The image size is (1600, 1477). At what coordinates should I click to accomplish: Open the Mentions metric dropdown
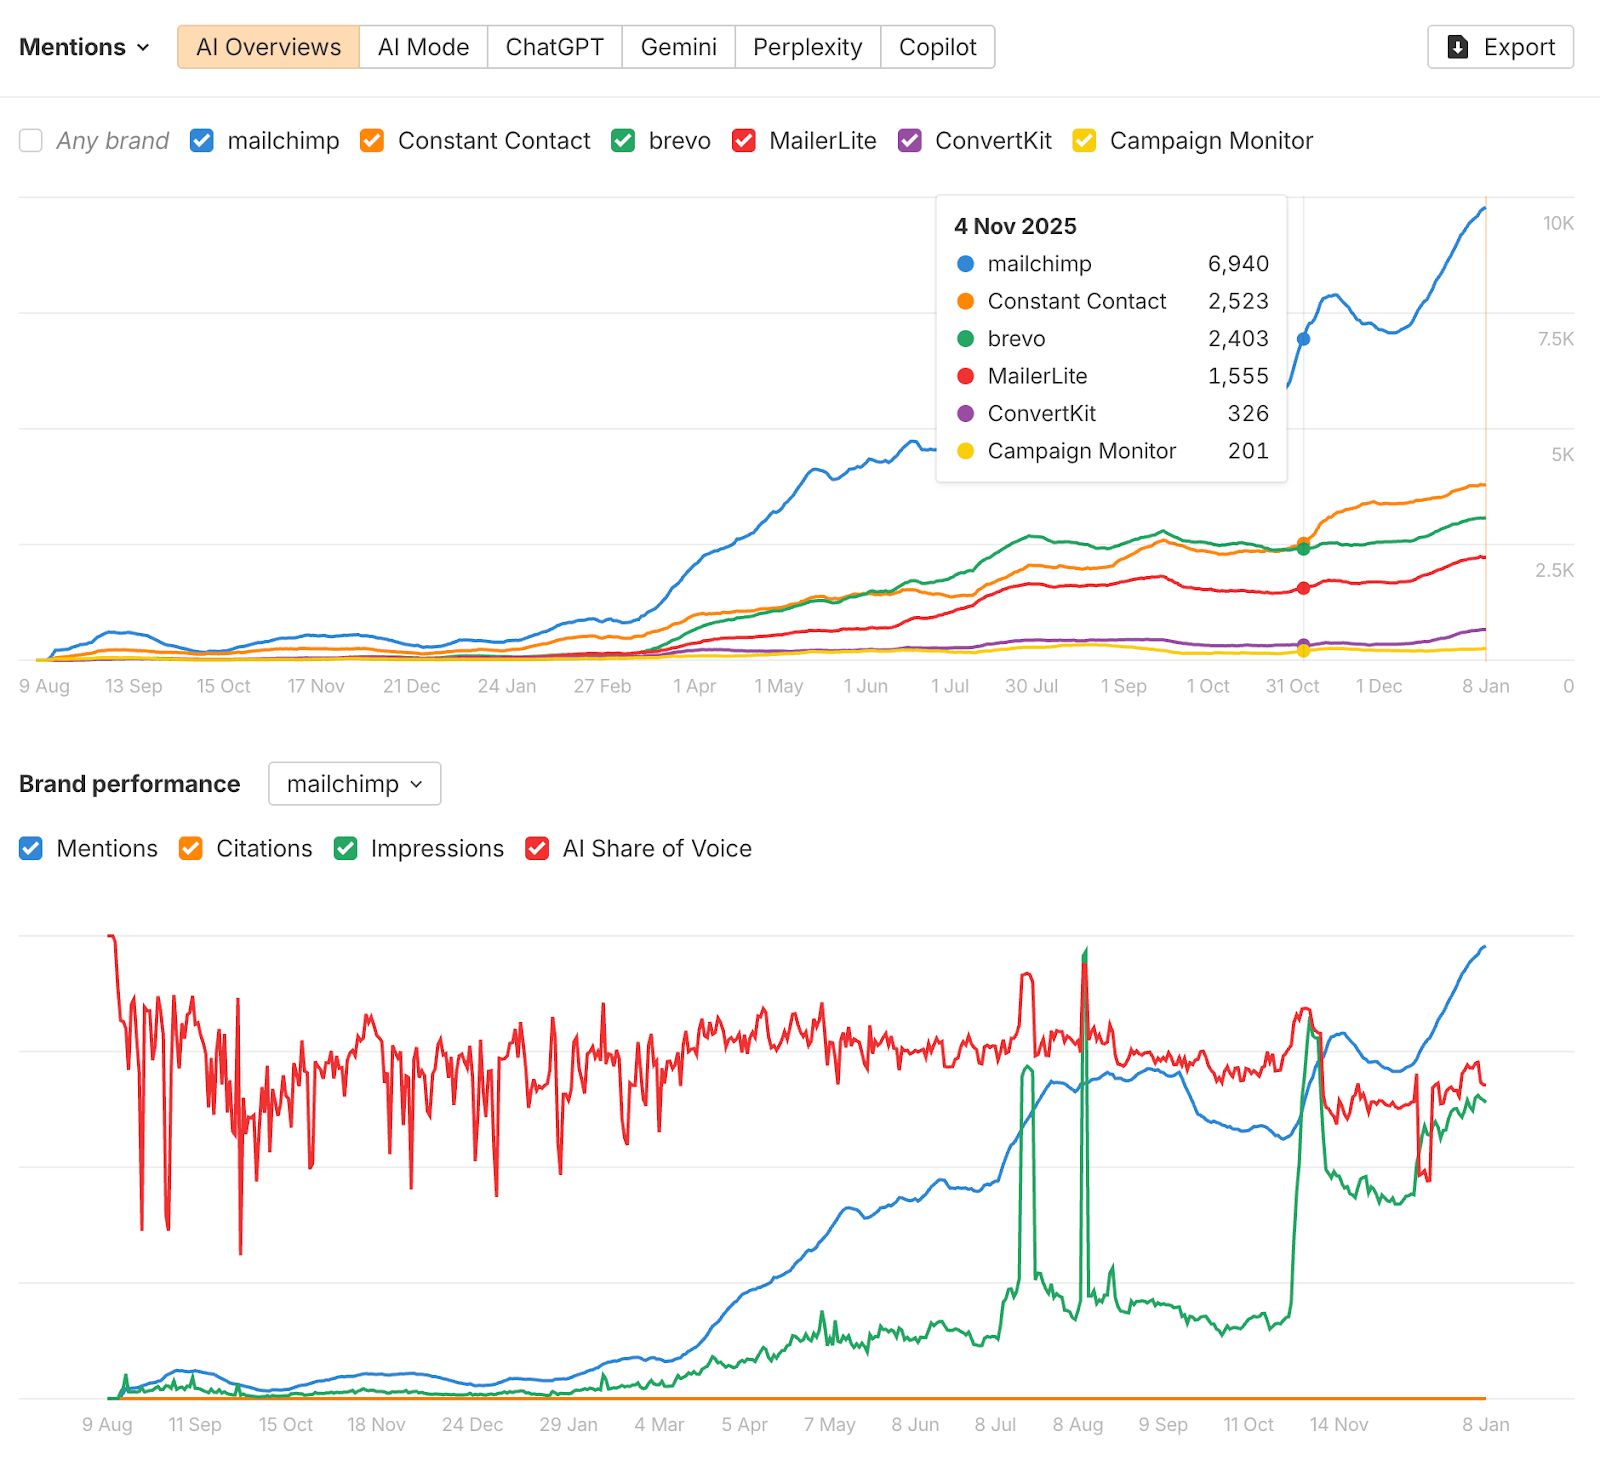tap(84, 46)
